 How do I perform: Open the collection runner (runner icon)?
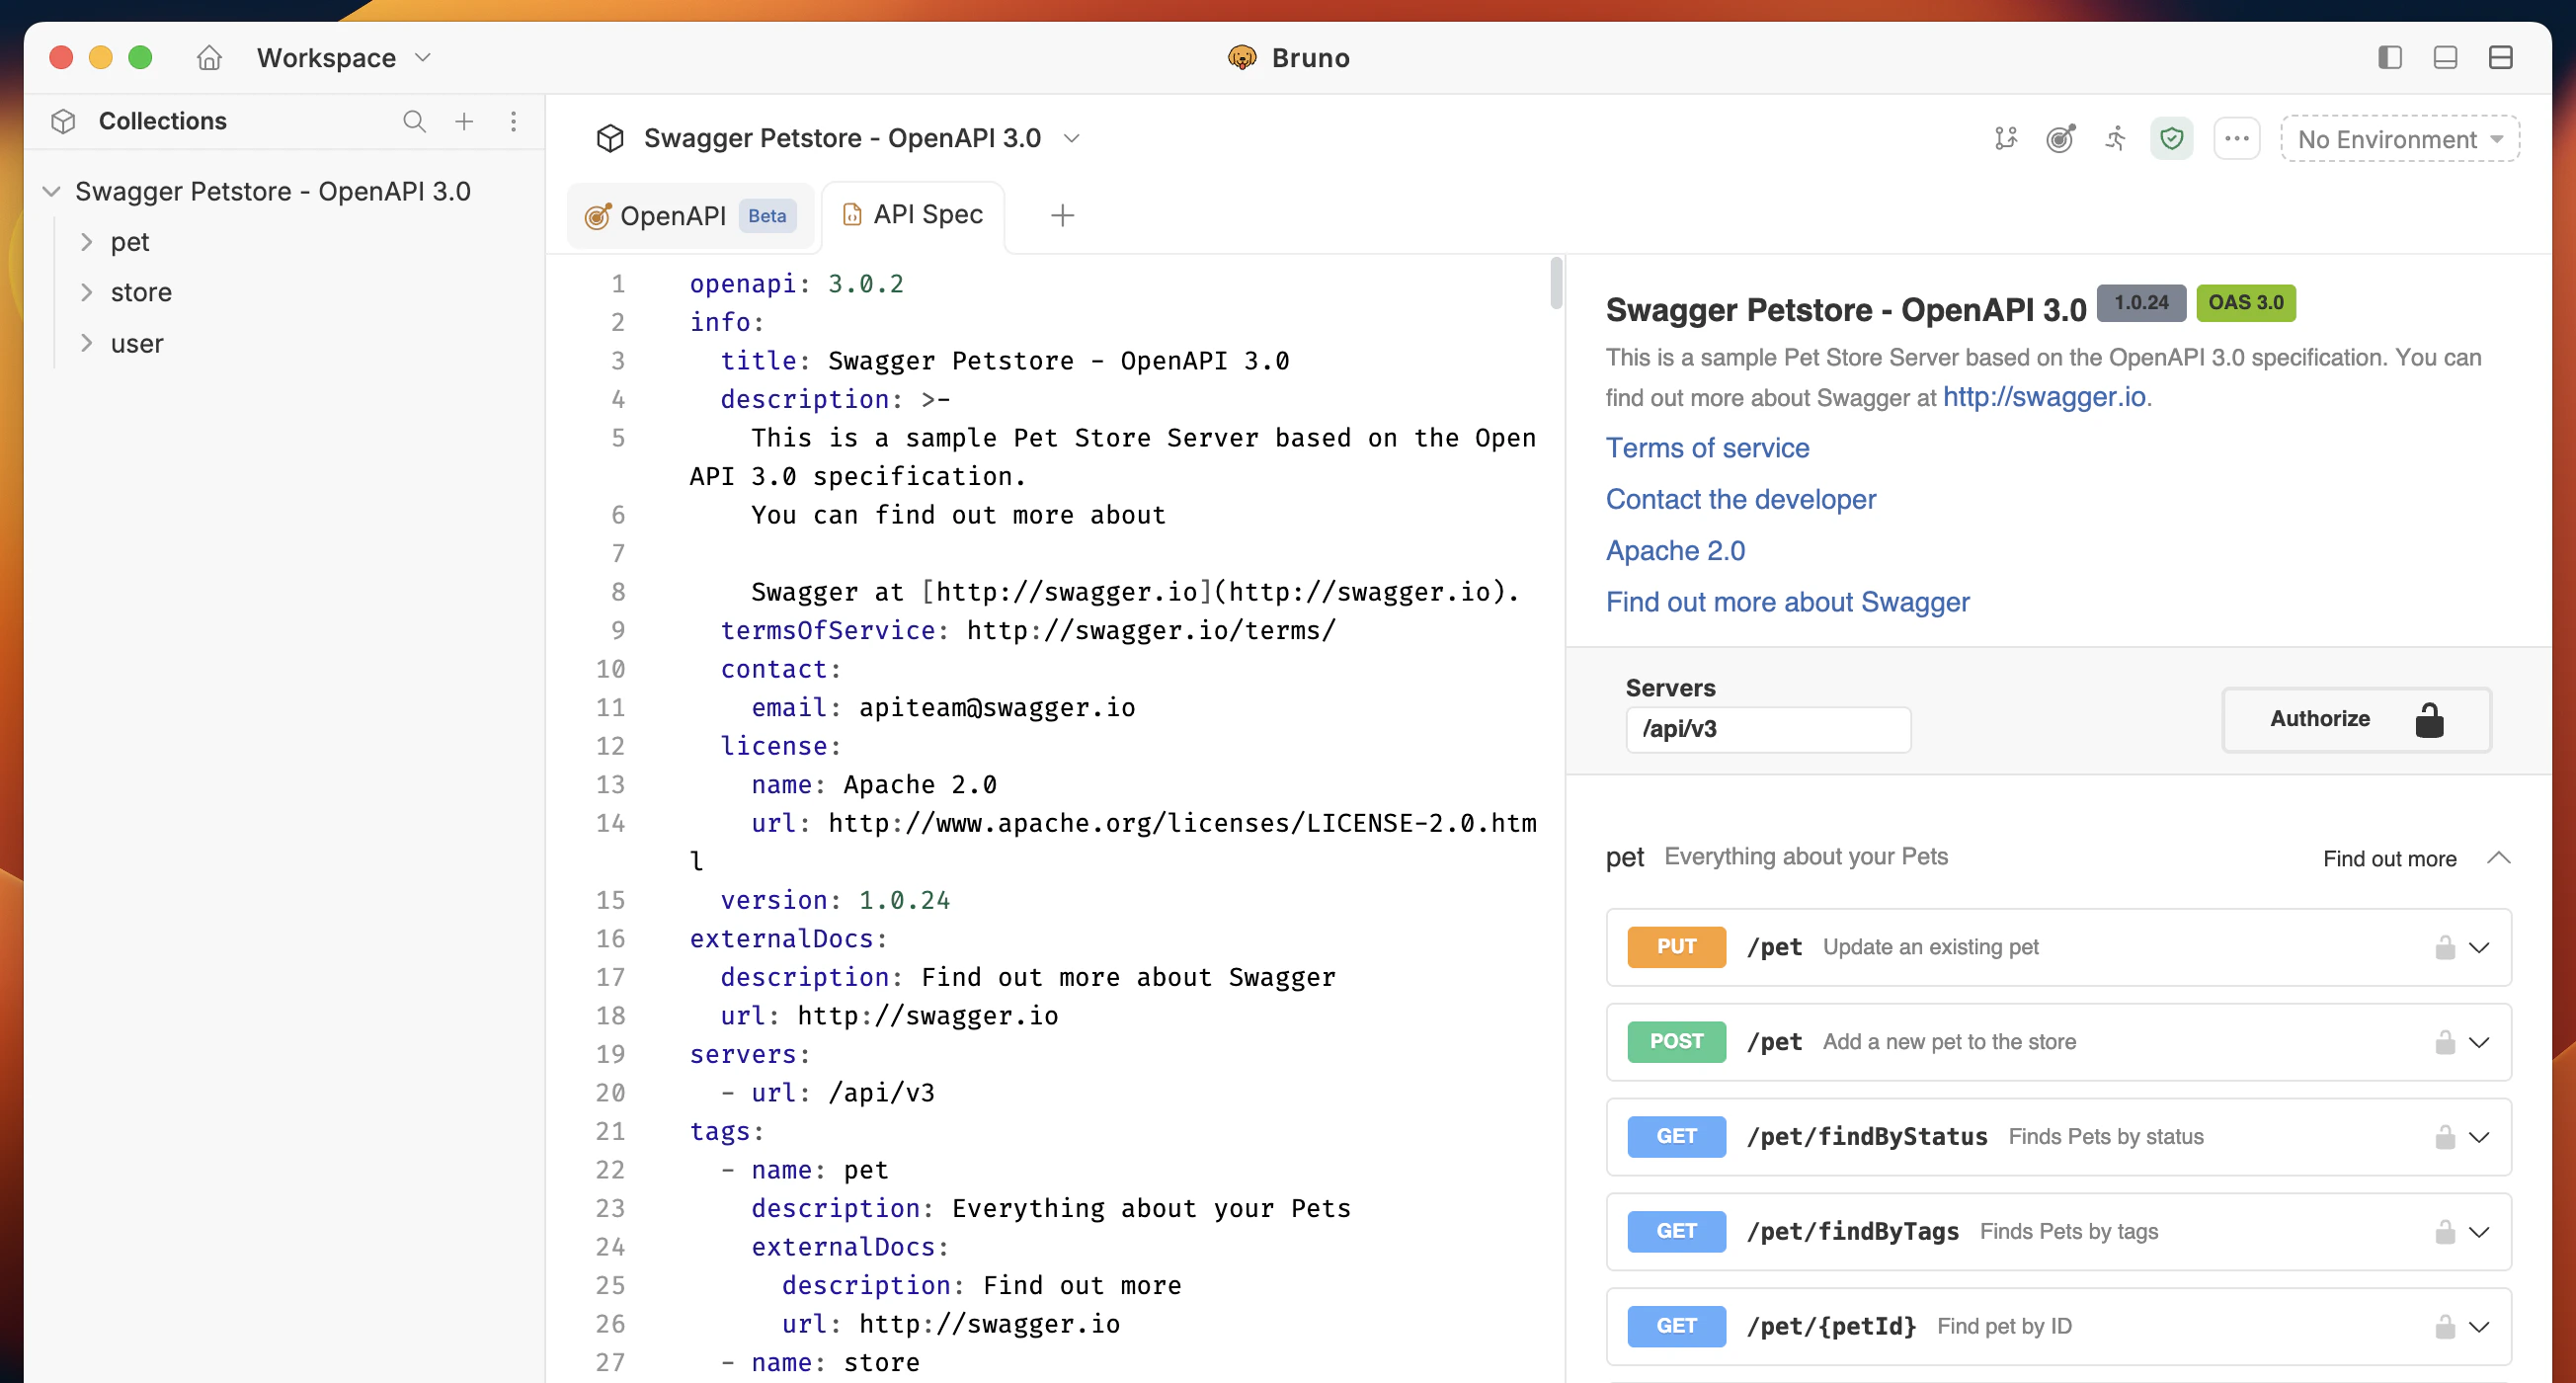(x=2116, y=138)
